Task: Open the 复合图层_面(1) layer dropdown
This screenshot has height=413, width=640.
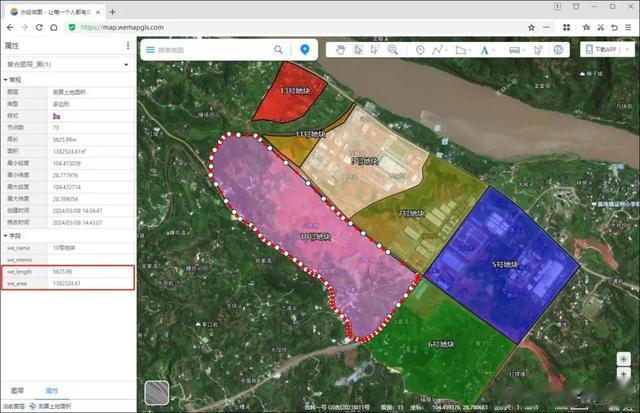Action: click(x=68, y=64)
